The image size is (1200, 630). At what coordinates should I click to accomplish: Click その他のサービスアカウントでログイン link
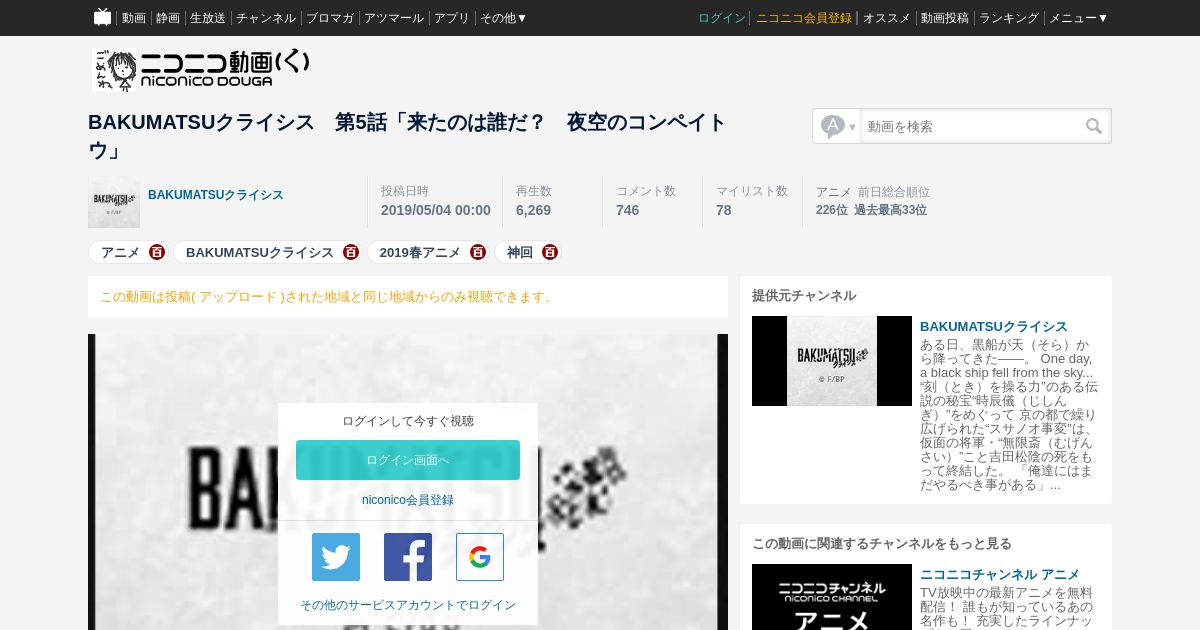[x=408, y=605]
